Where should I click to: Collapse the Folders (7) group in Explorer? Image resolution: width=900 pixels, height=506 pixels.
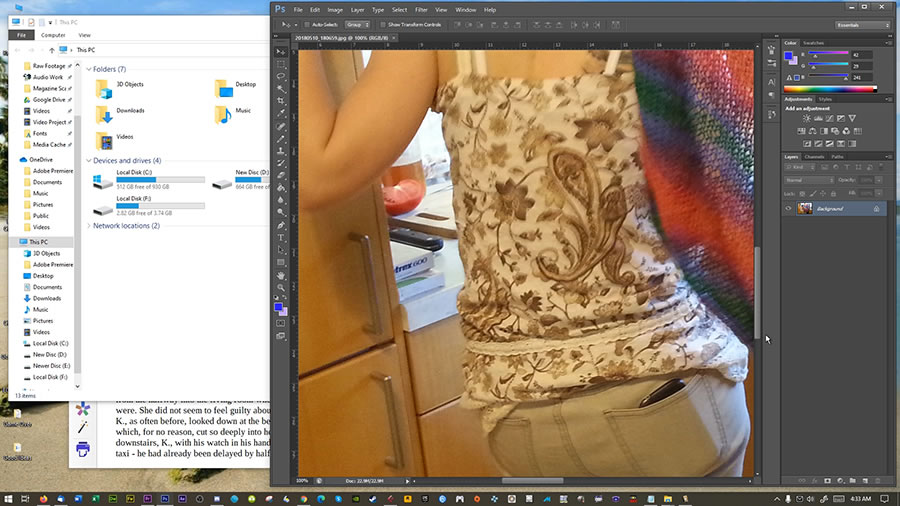click(89, 69)
